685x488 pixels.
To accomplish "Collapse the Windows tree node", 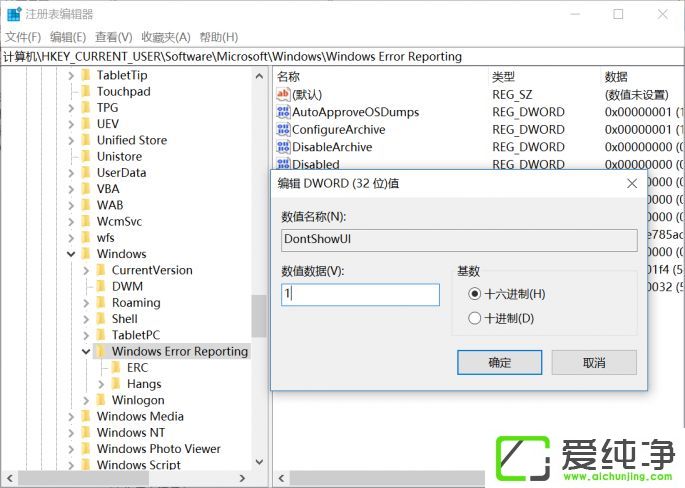I will [x=71, y=254].
